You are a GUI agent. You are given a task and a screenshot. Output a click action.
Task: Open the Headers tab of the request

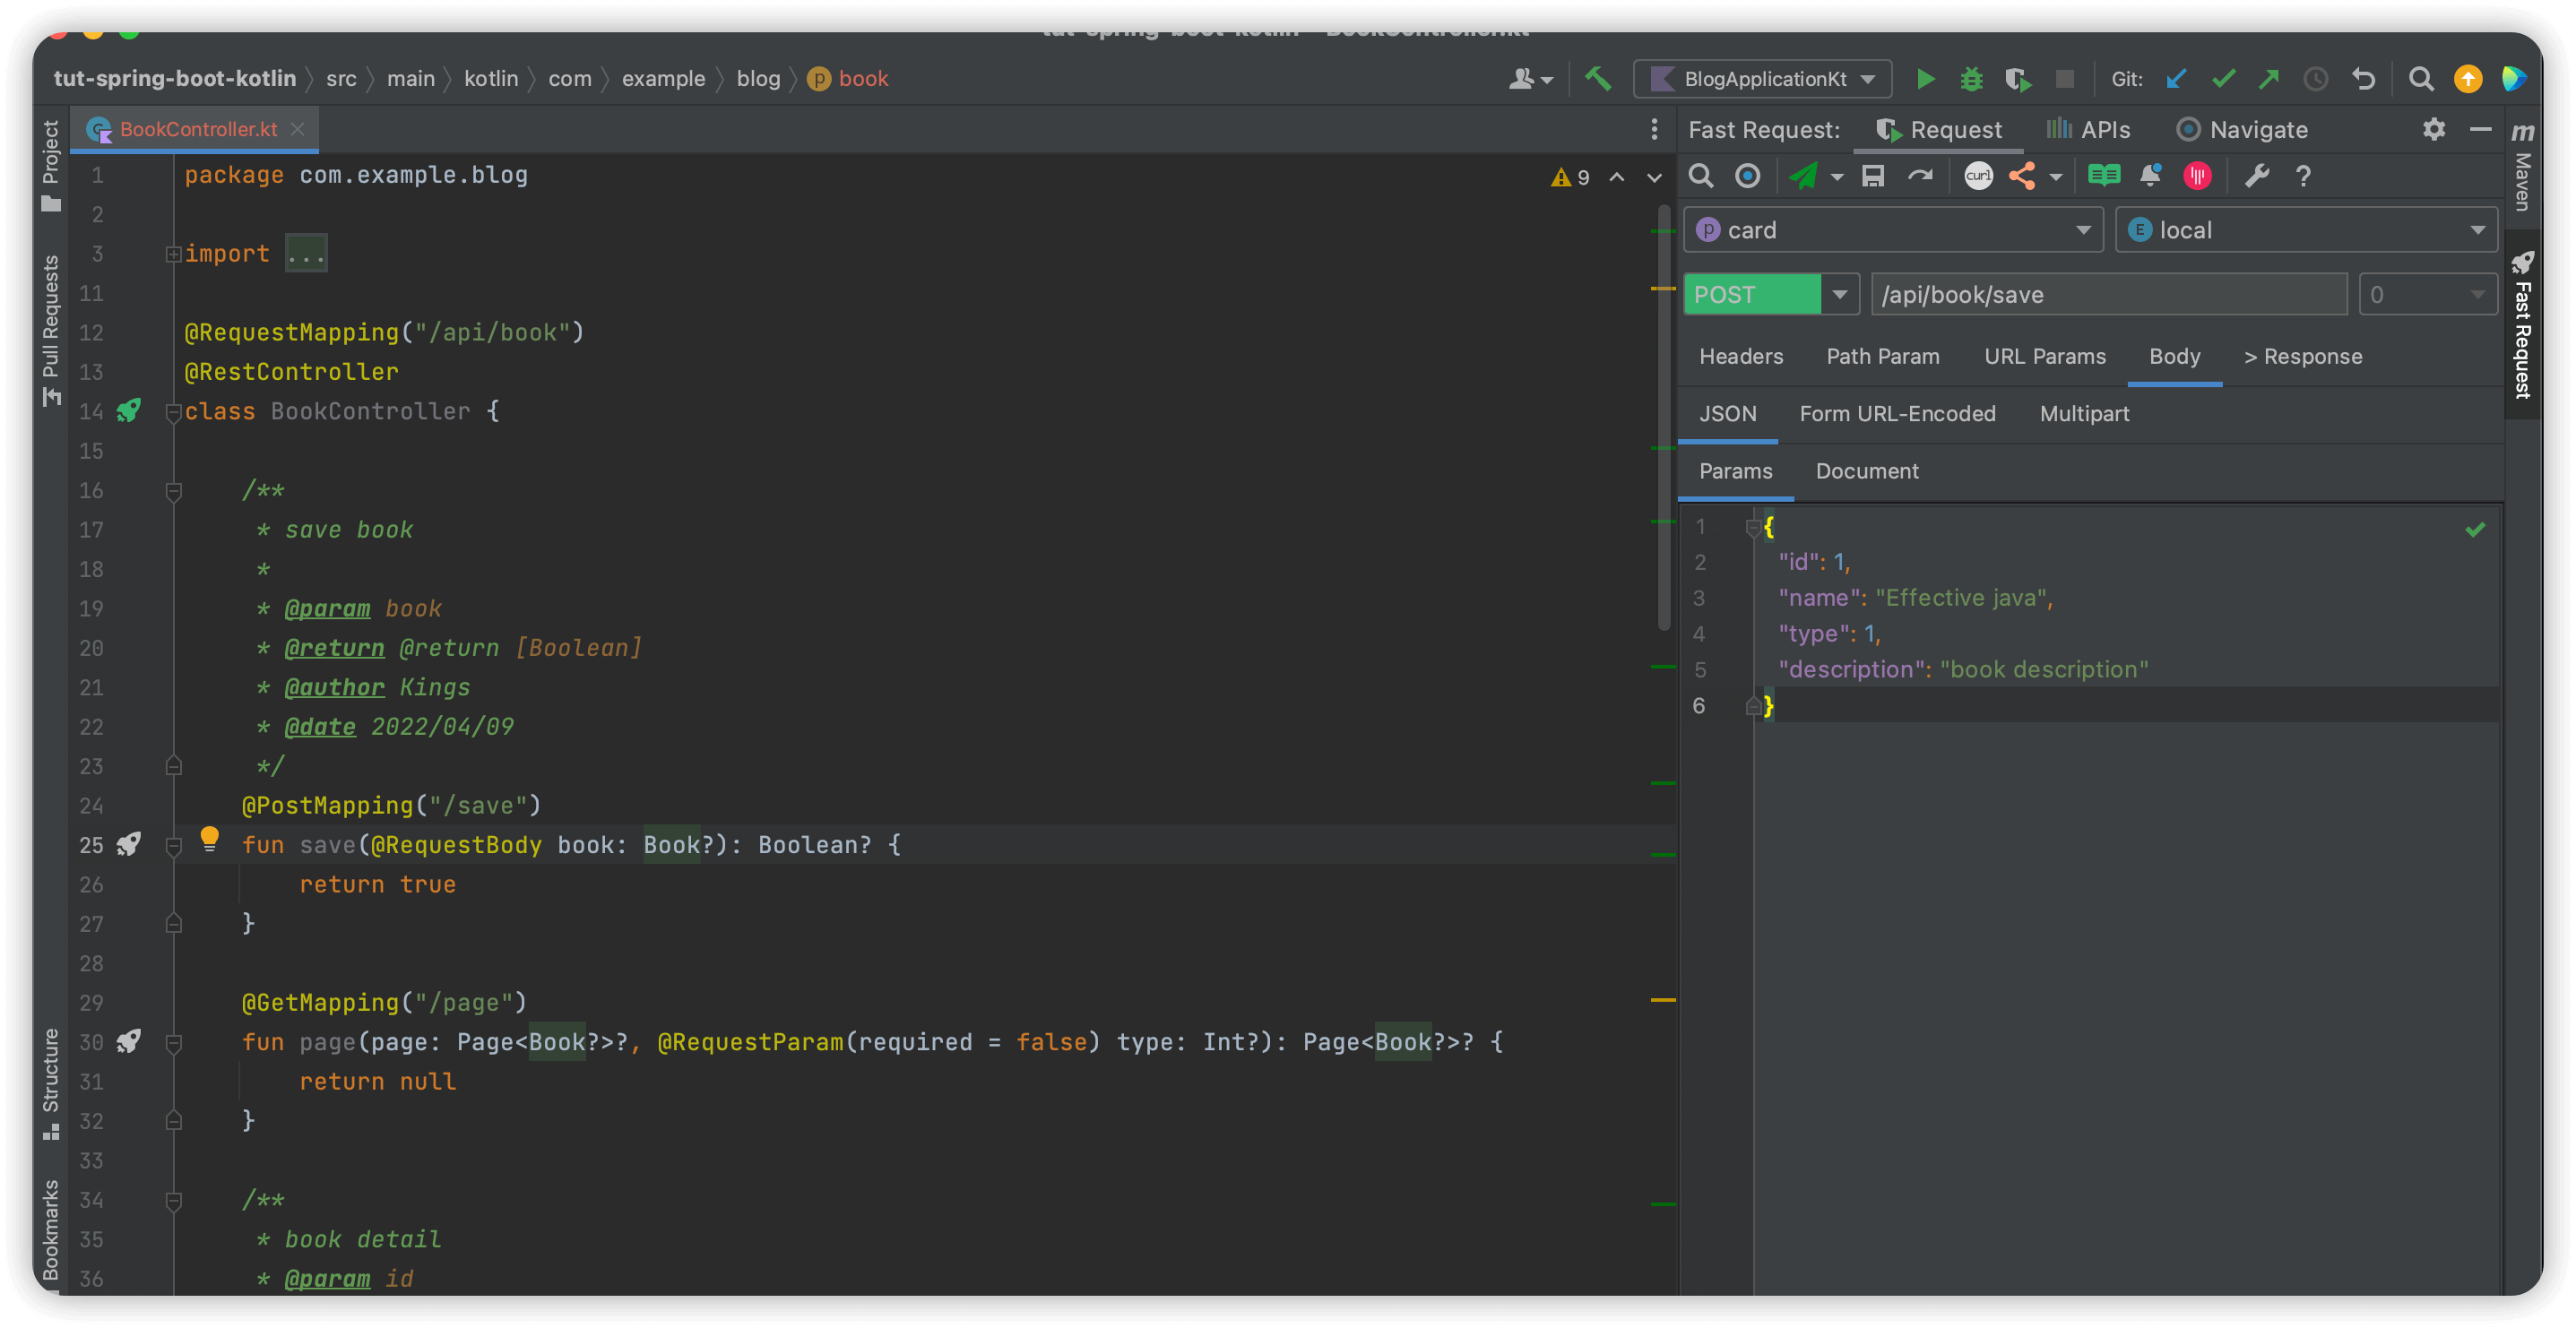(x=1741, y=356)
